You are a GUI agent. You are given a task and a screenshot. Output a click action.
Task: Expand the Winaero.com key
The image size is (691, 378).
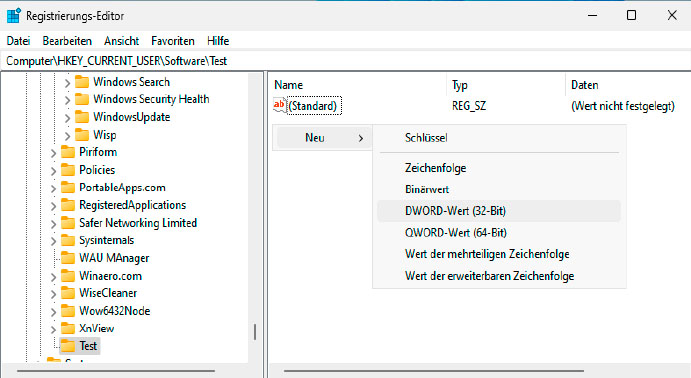click(x=53, y=277)
